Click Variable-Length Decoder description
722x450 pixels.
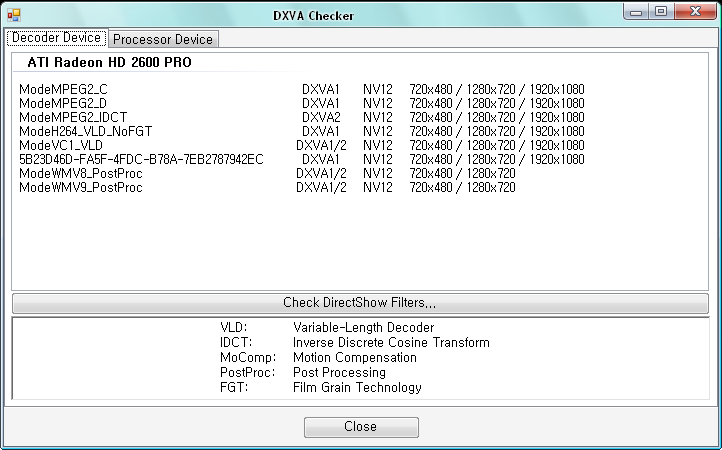tap(363, 327)
